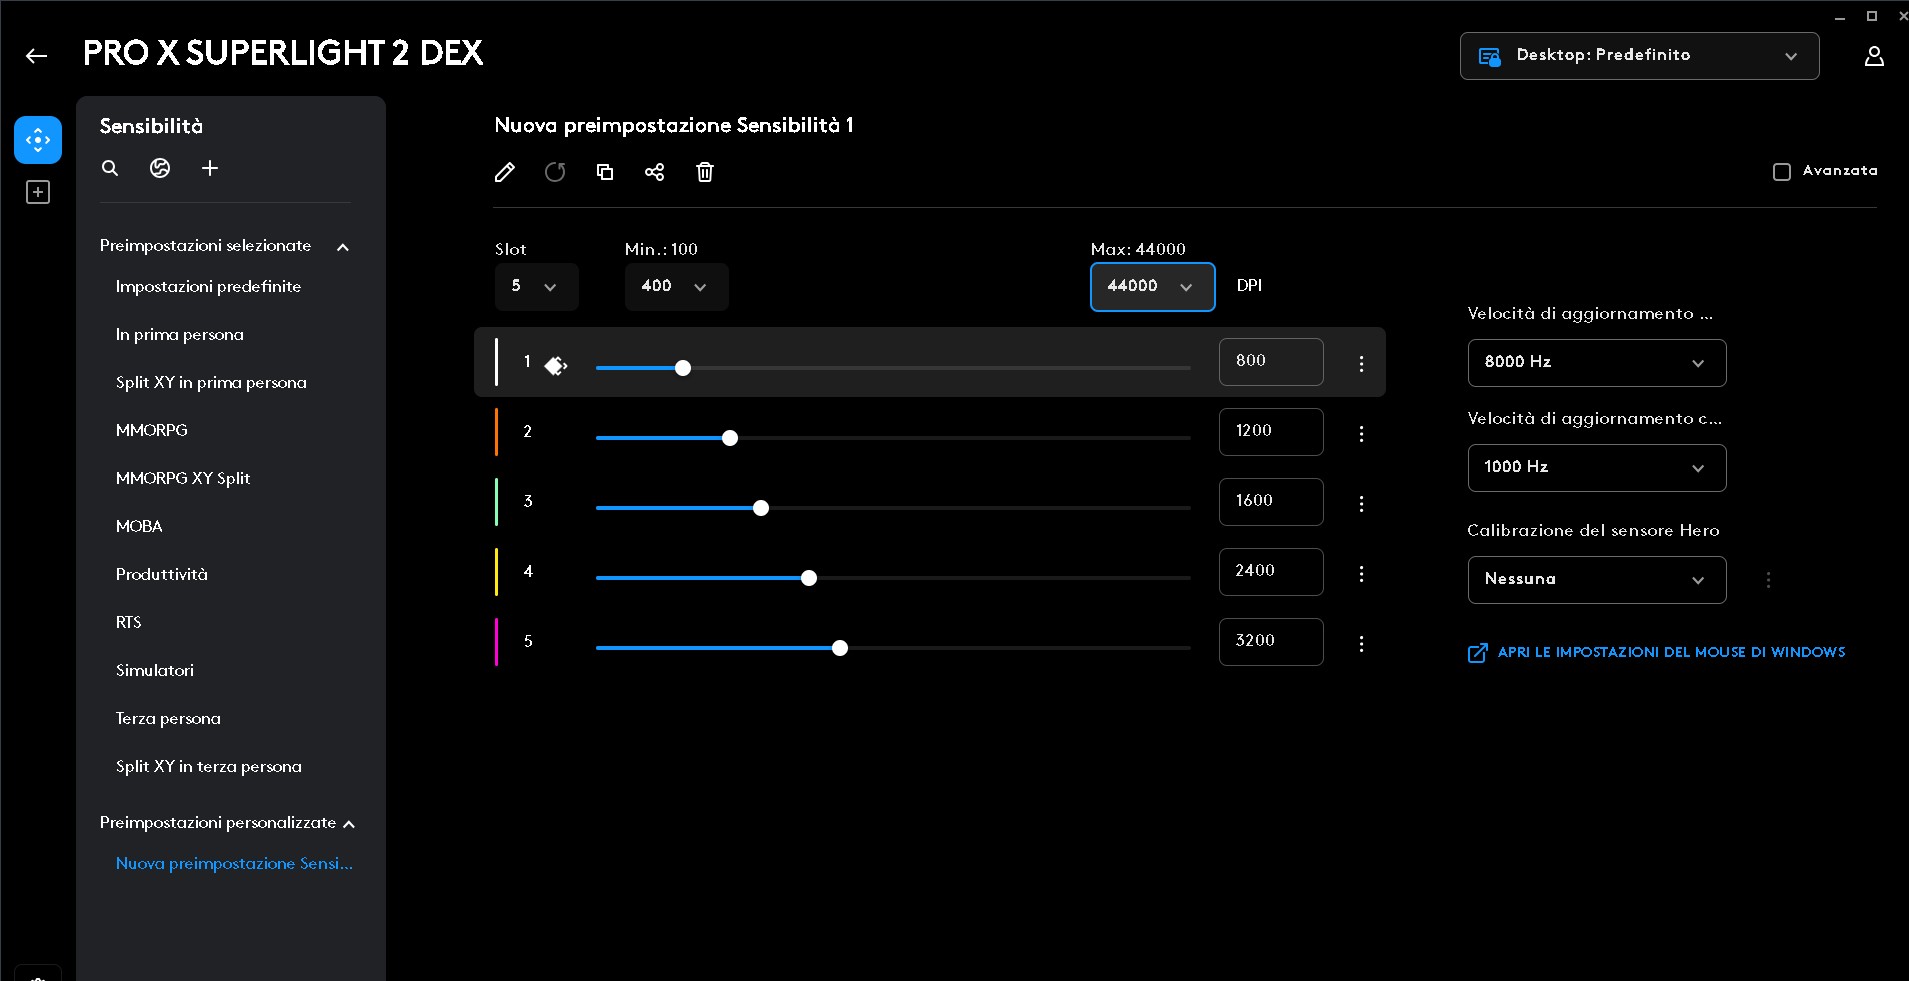Delete preset using trash icon

pos(705,172)
